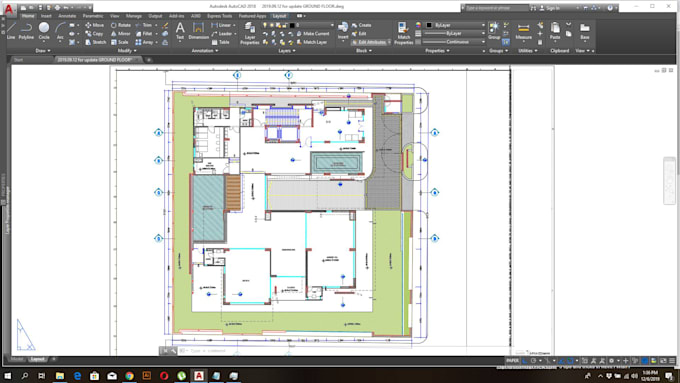The height and width of the screenshot is (383, 680).
Task: Click Edit Attributes button
Action: coord(369,42)
